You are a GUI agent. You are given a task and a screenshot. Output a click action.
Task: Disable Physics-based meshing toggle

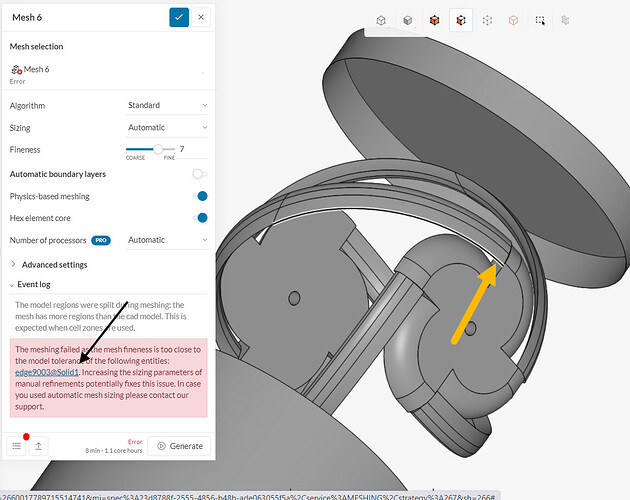click(200, 196)
